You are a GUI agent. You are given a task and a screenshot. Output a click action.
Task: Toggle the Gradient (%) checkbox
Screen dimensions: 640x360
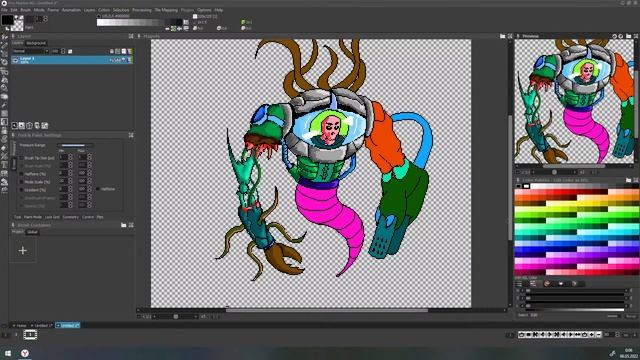(x=21, y=189)
